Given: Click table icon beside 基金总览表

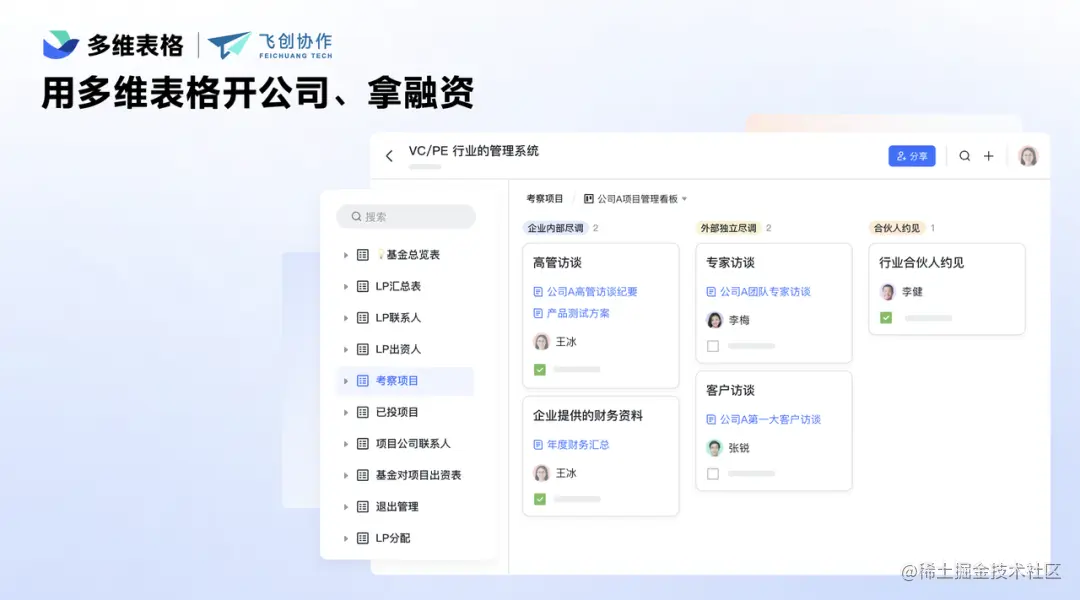Looking at the screenshot, I should [363, 255].
